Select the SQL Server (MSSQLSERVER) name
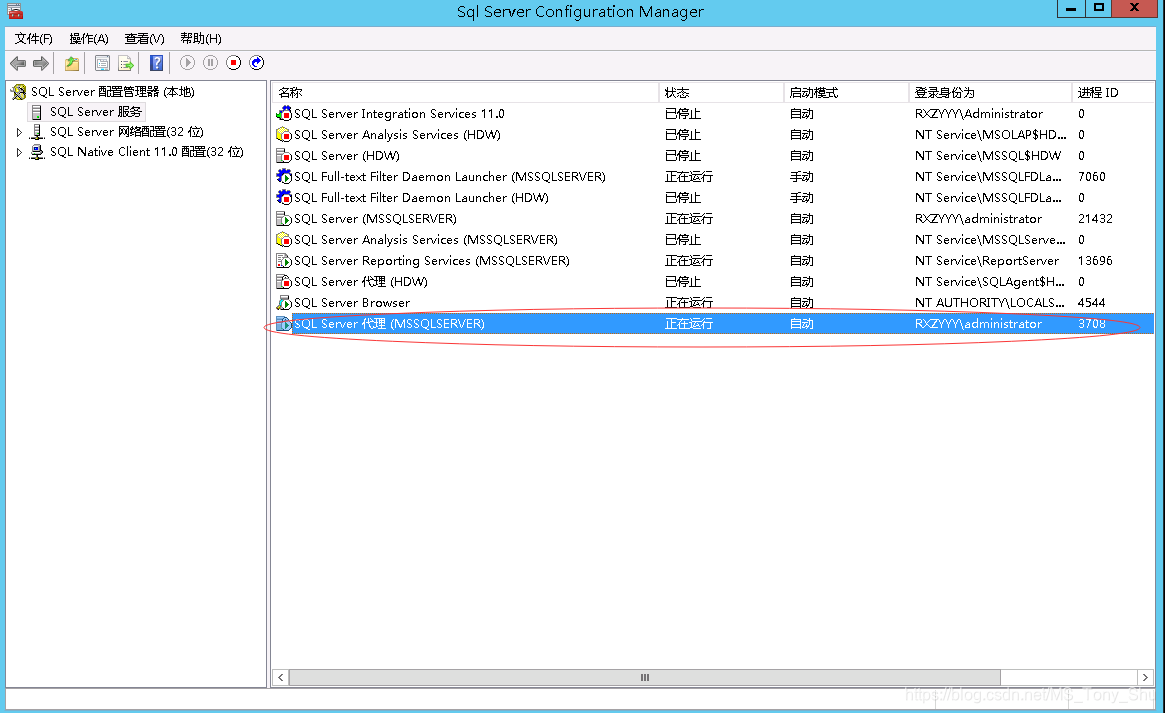This screenshot has height=713, width=1165. [x=375, y=219]
